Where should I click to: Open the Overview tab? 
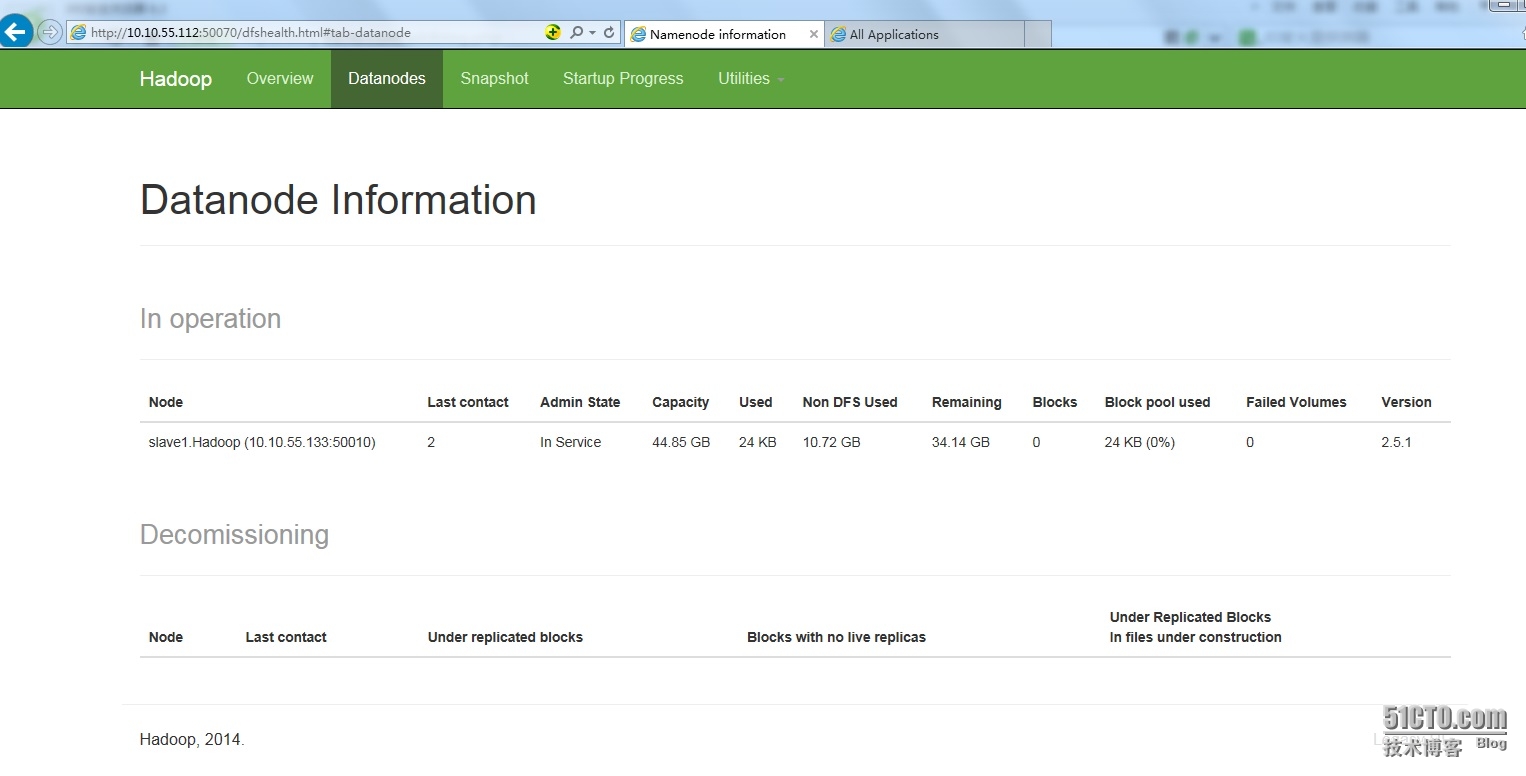pyautogui.click(x=280, y=78)
